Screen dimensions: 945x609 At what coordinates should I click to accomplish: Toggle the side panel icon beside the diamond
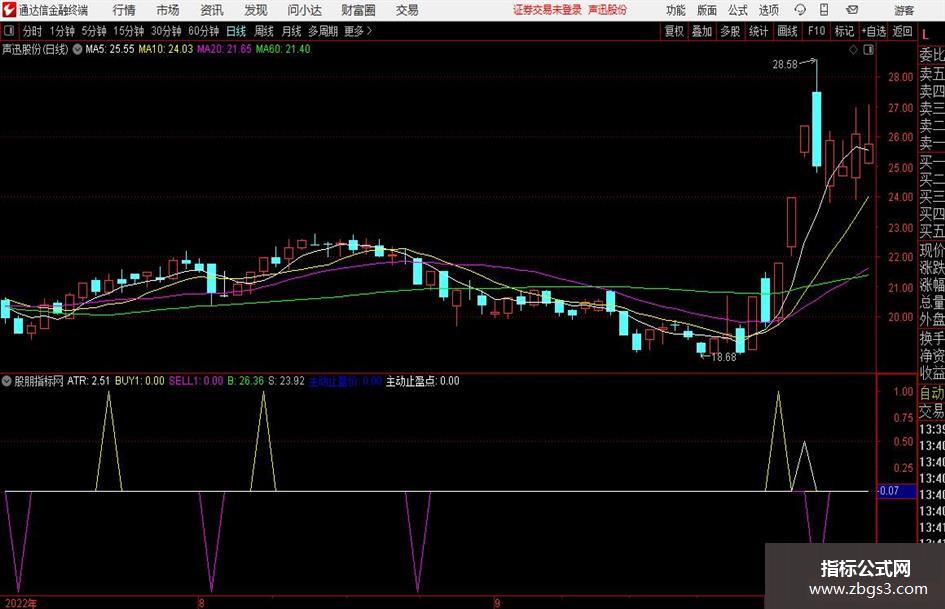point(868,50)
